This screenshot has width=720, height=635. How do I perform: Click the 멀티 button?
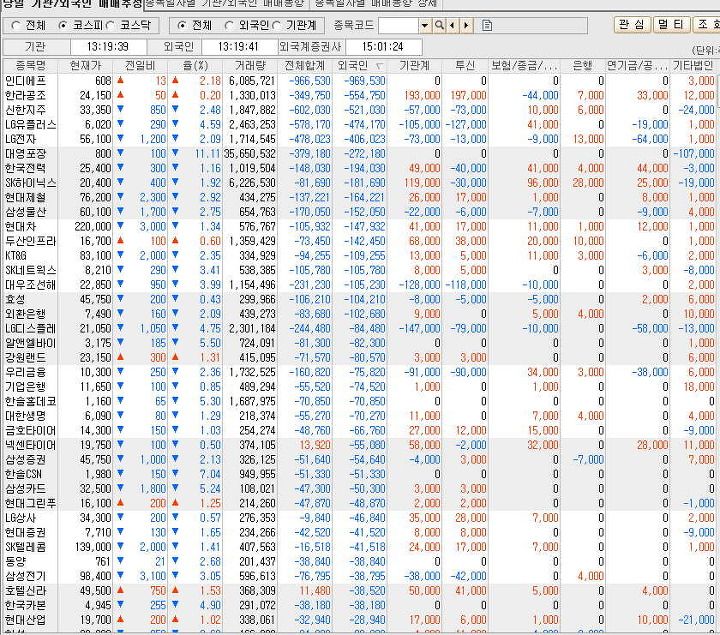coord(671,24)
